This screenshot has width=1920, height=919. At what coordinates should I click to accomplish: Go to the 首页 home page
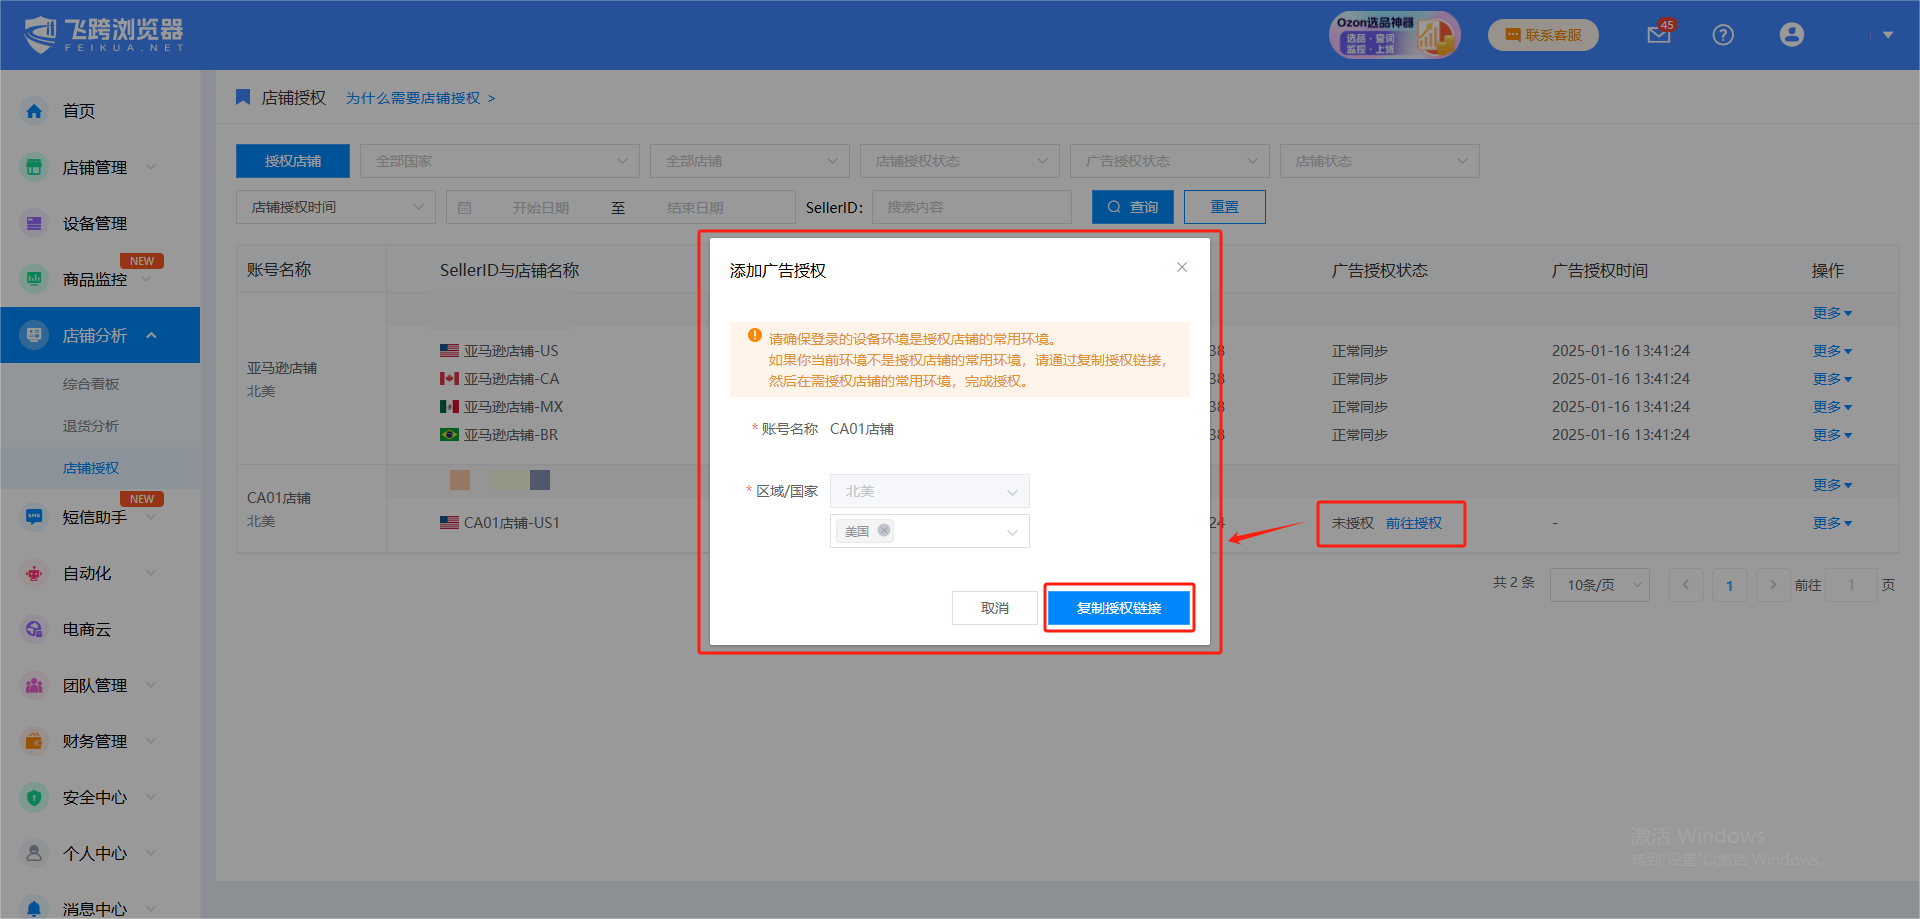(x=78, y=111)
